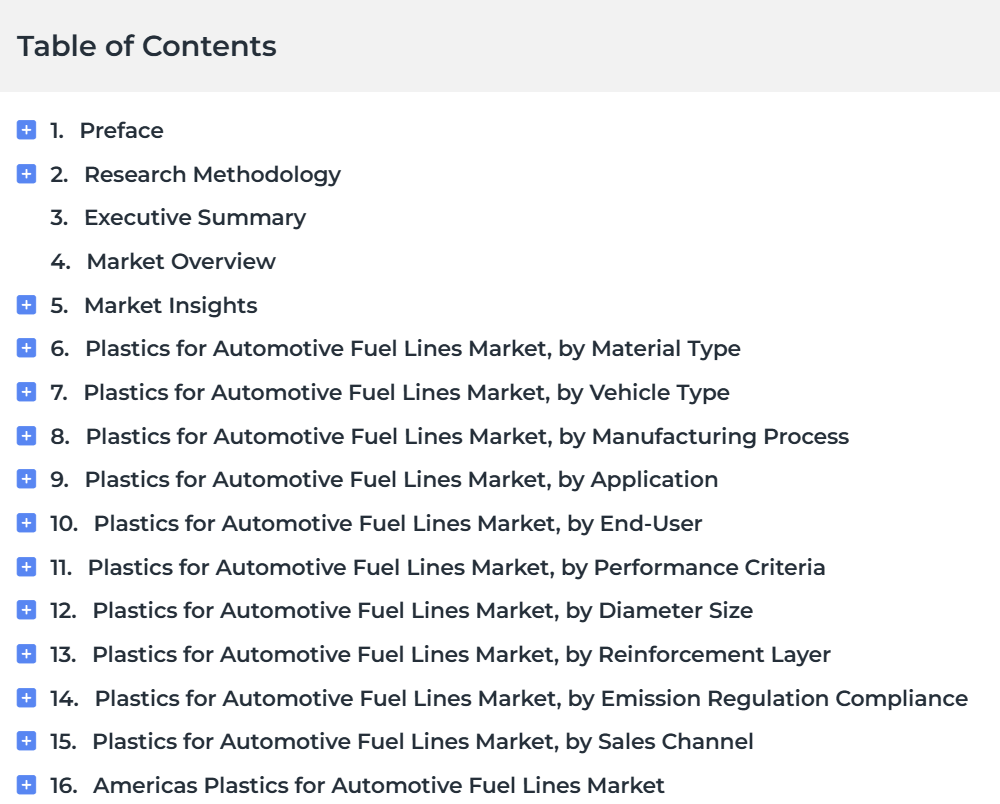This screenshot has width=1000, height=804.
Task: Click plus icon beside by Reinforcement Layer
Action: [x=27, y=654]
